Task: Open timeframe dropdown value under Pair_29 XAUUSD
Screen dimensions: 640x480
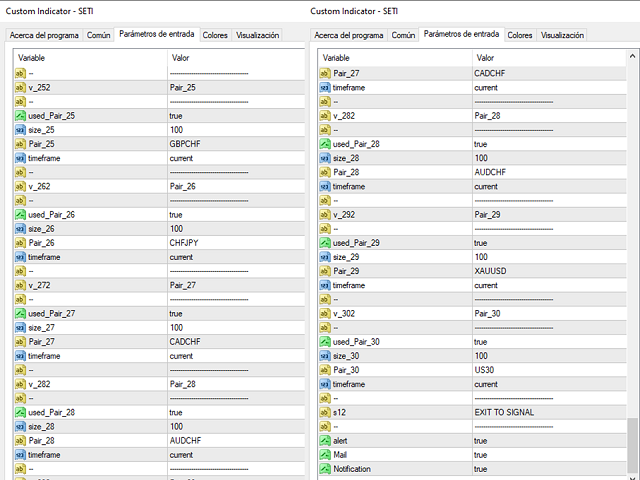Action: pos(549,285)
